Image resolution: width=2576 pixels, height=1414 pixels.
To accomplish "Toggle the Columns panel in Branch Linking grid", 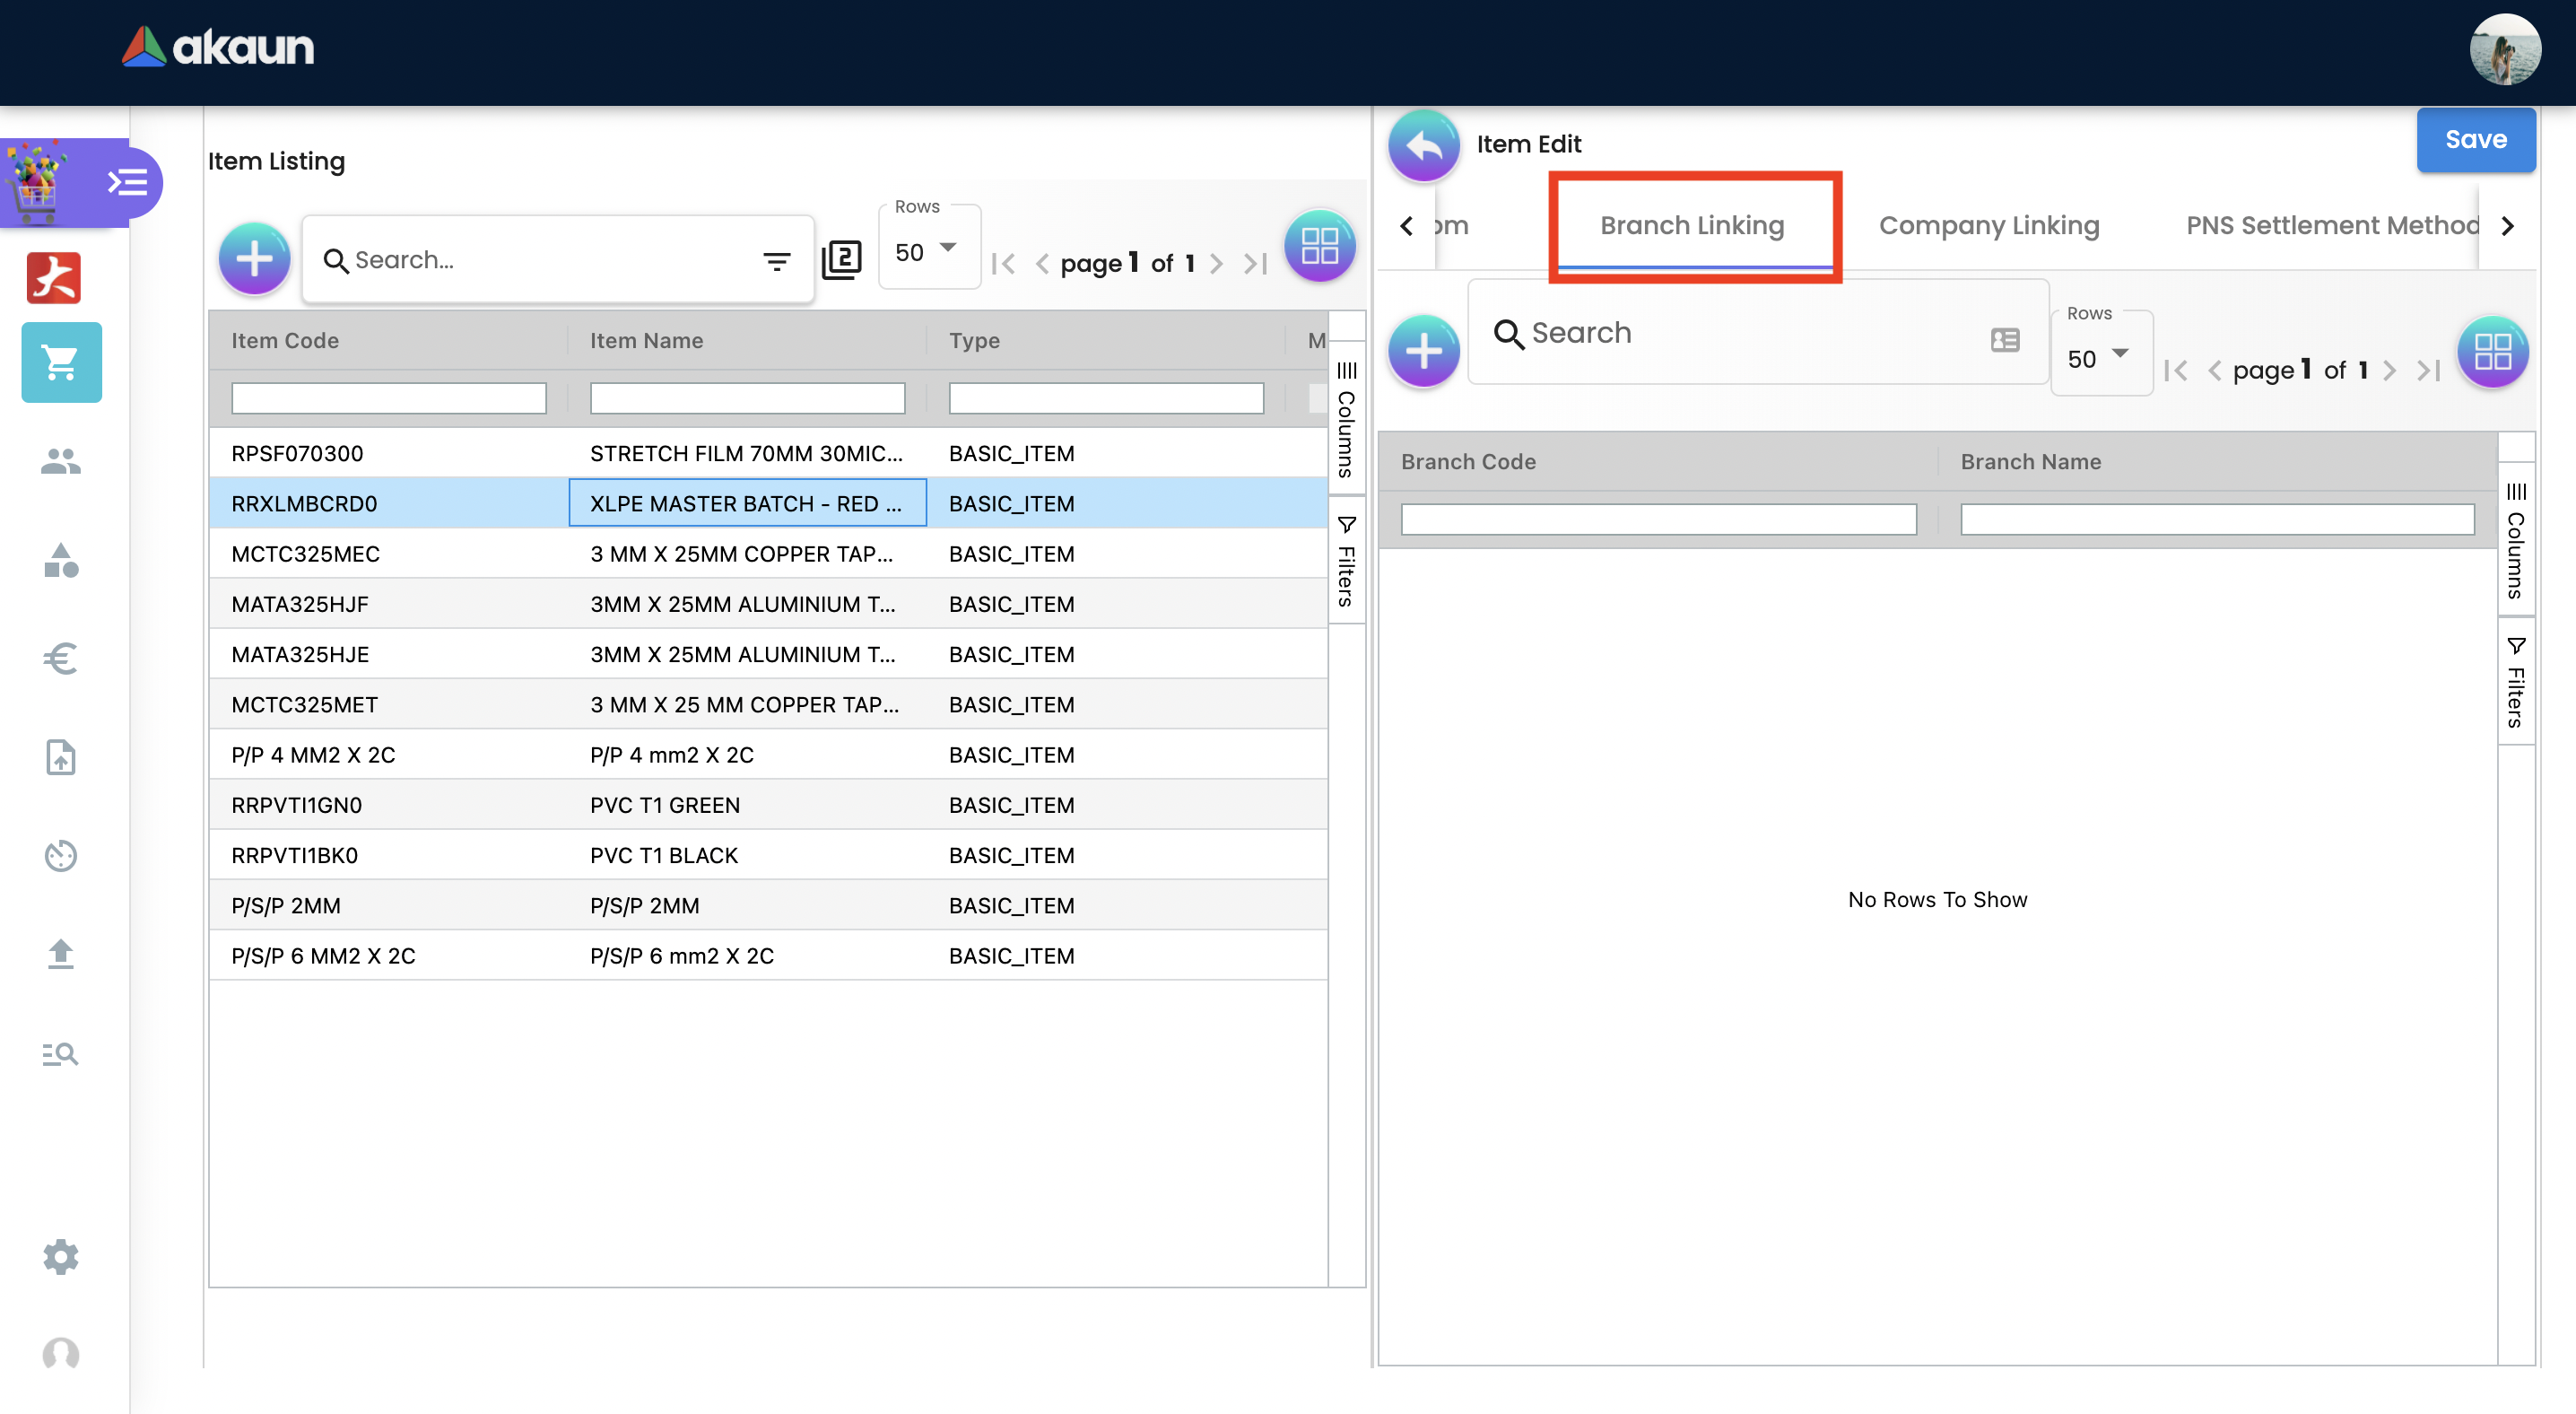I will (2515, 541).
